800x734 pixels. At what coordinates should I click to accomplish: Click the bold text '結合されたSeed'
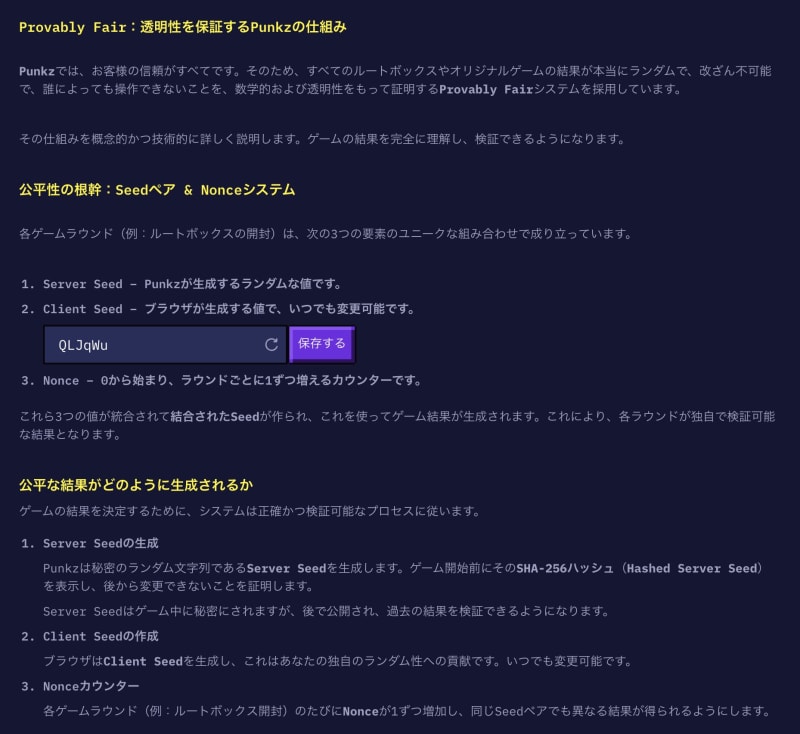[x=215, y=417]
